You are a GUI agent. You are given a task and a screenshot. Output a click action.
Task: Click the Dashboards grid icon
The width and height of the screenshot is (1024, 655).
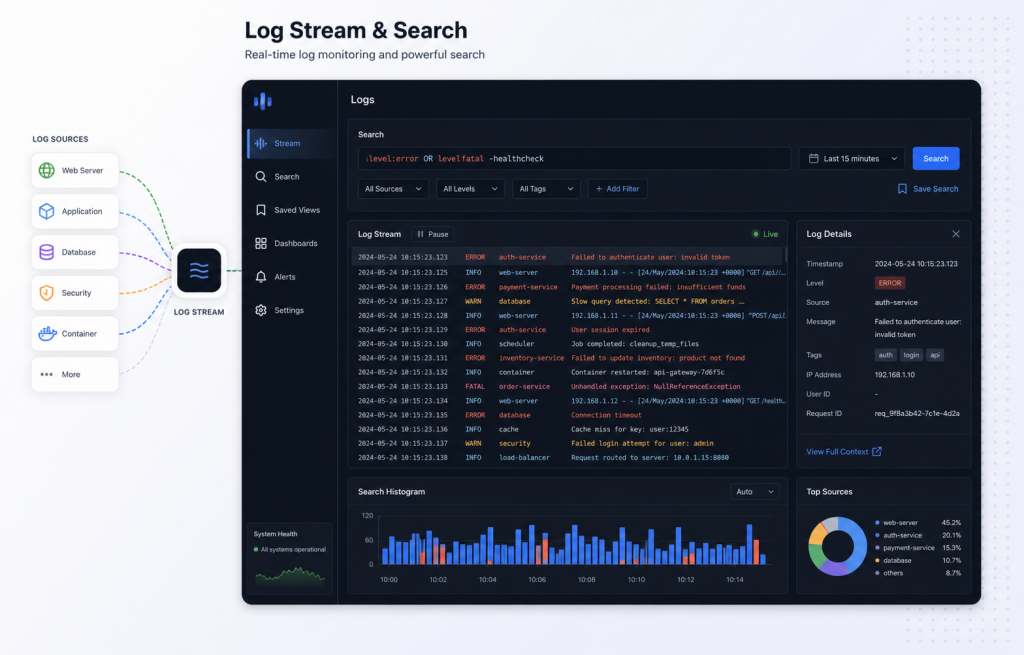pos(261,243)
